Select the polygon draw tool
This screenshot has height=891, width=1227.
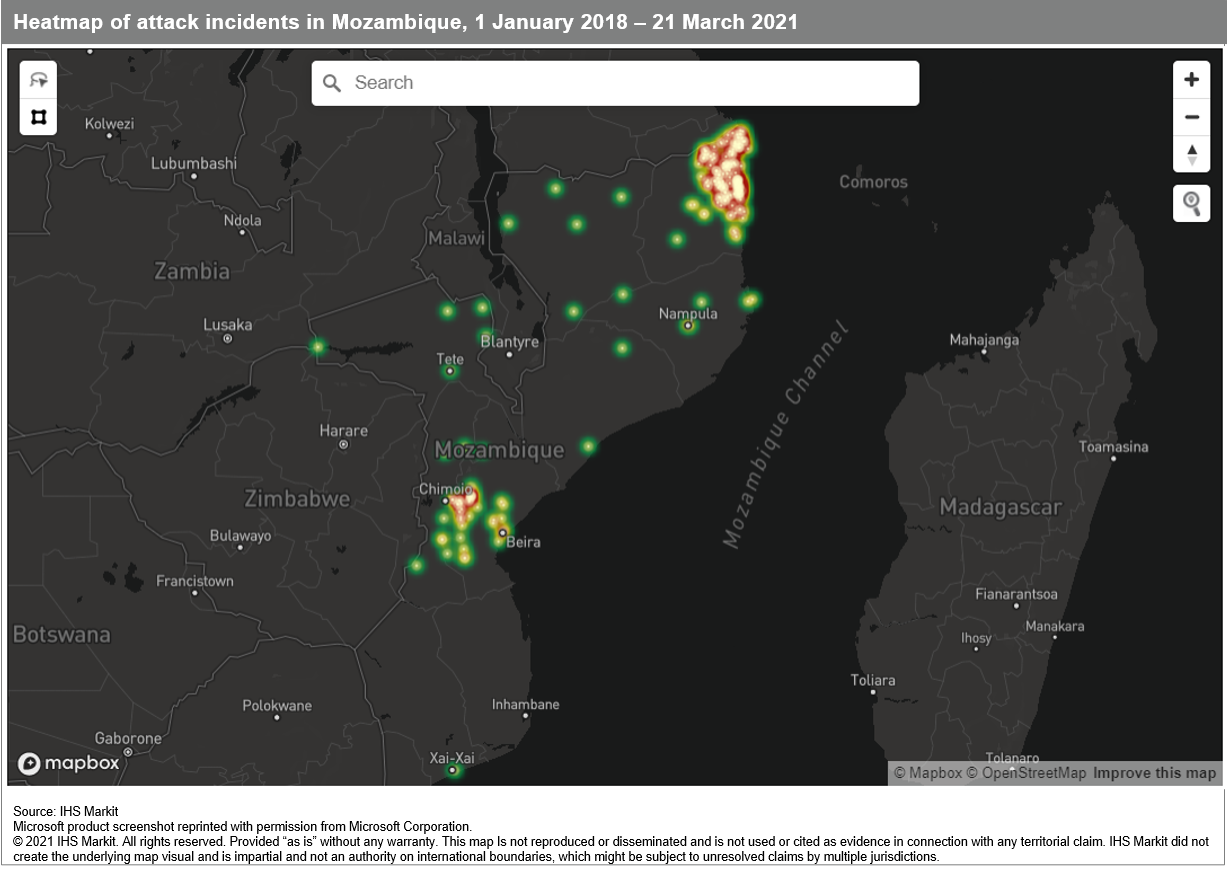pos(39,118)
